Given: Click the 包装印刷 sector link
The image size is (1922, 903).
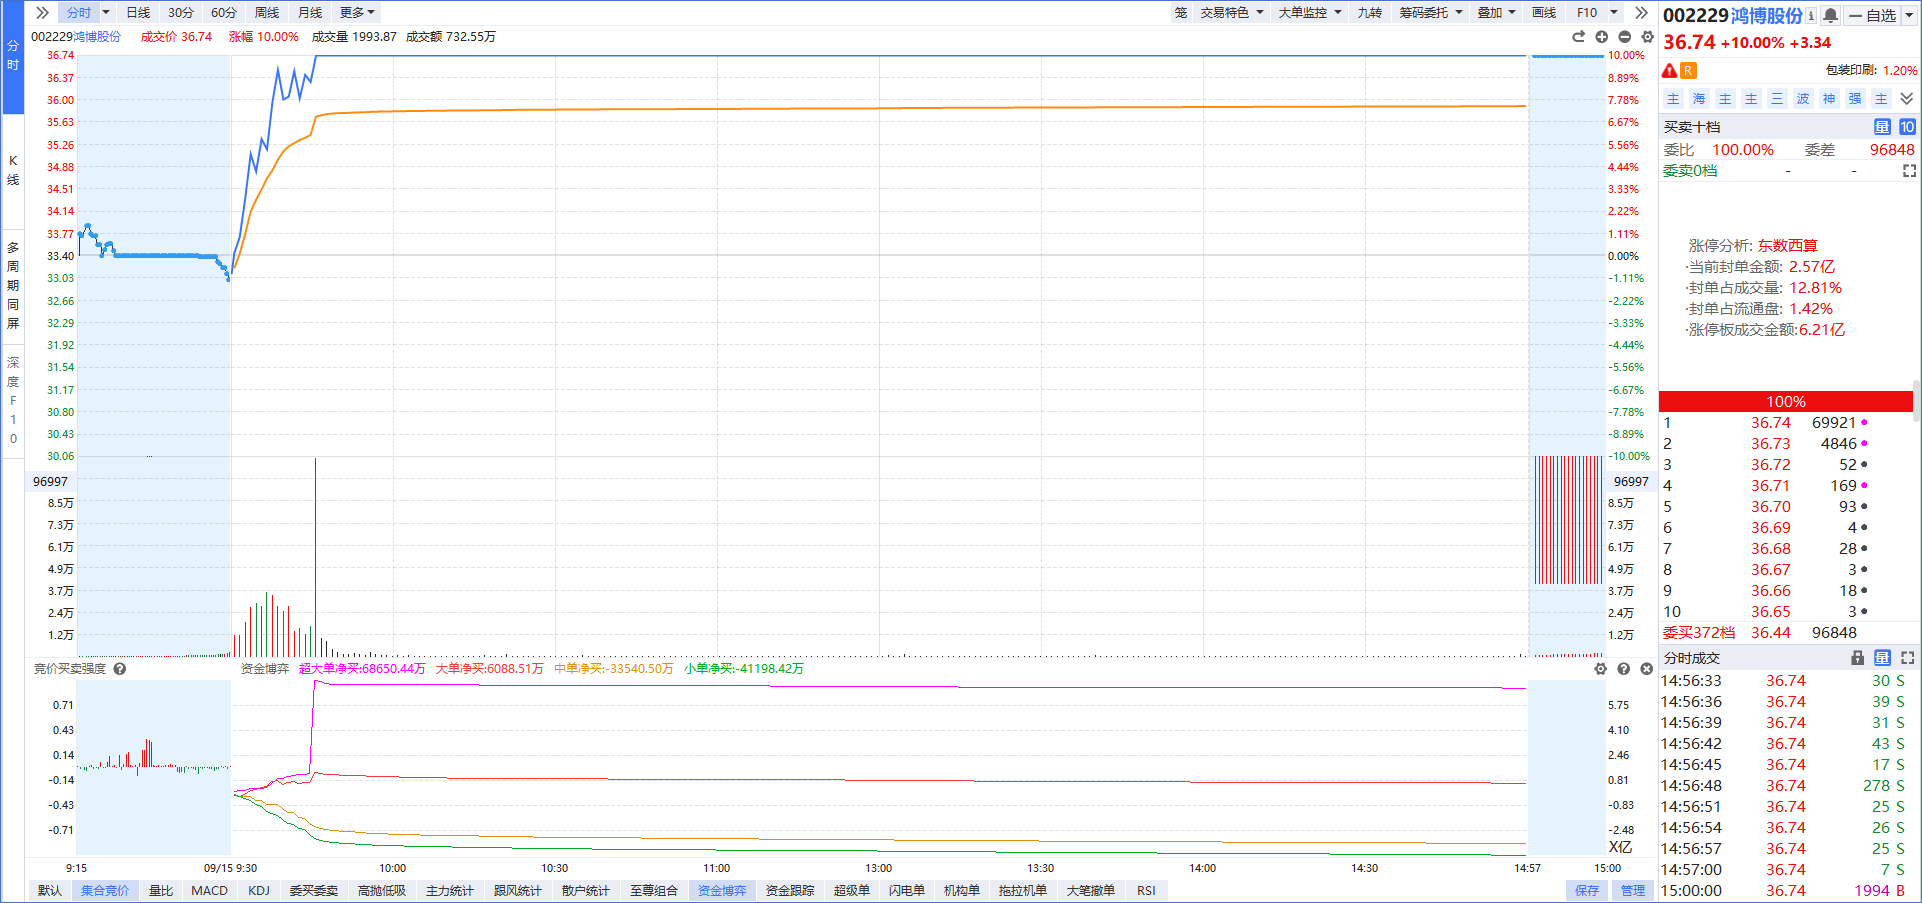Looking at the screenshot, I should pyautogui.click(x=1852, y=71).
